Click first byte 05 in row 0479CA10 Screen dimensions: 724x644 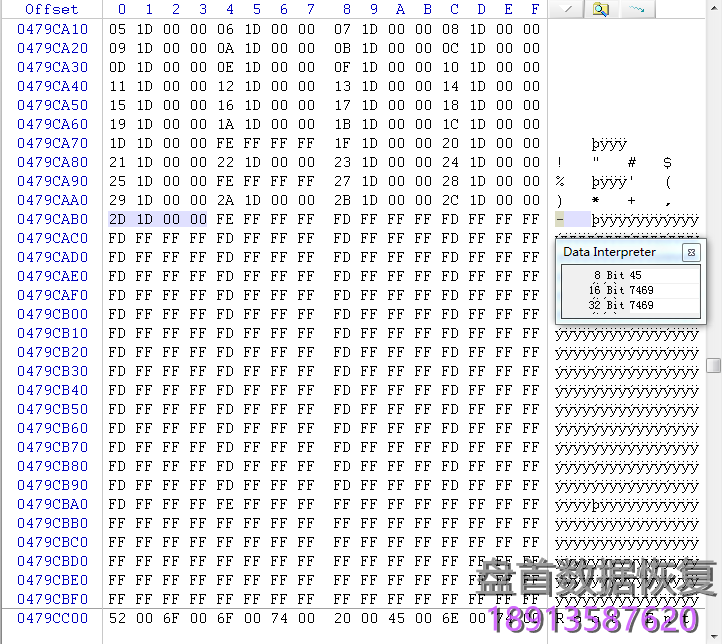(x=118, y=29)
